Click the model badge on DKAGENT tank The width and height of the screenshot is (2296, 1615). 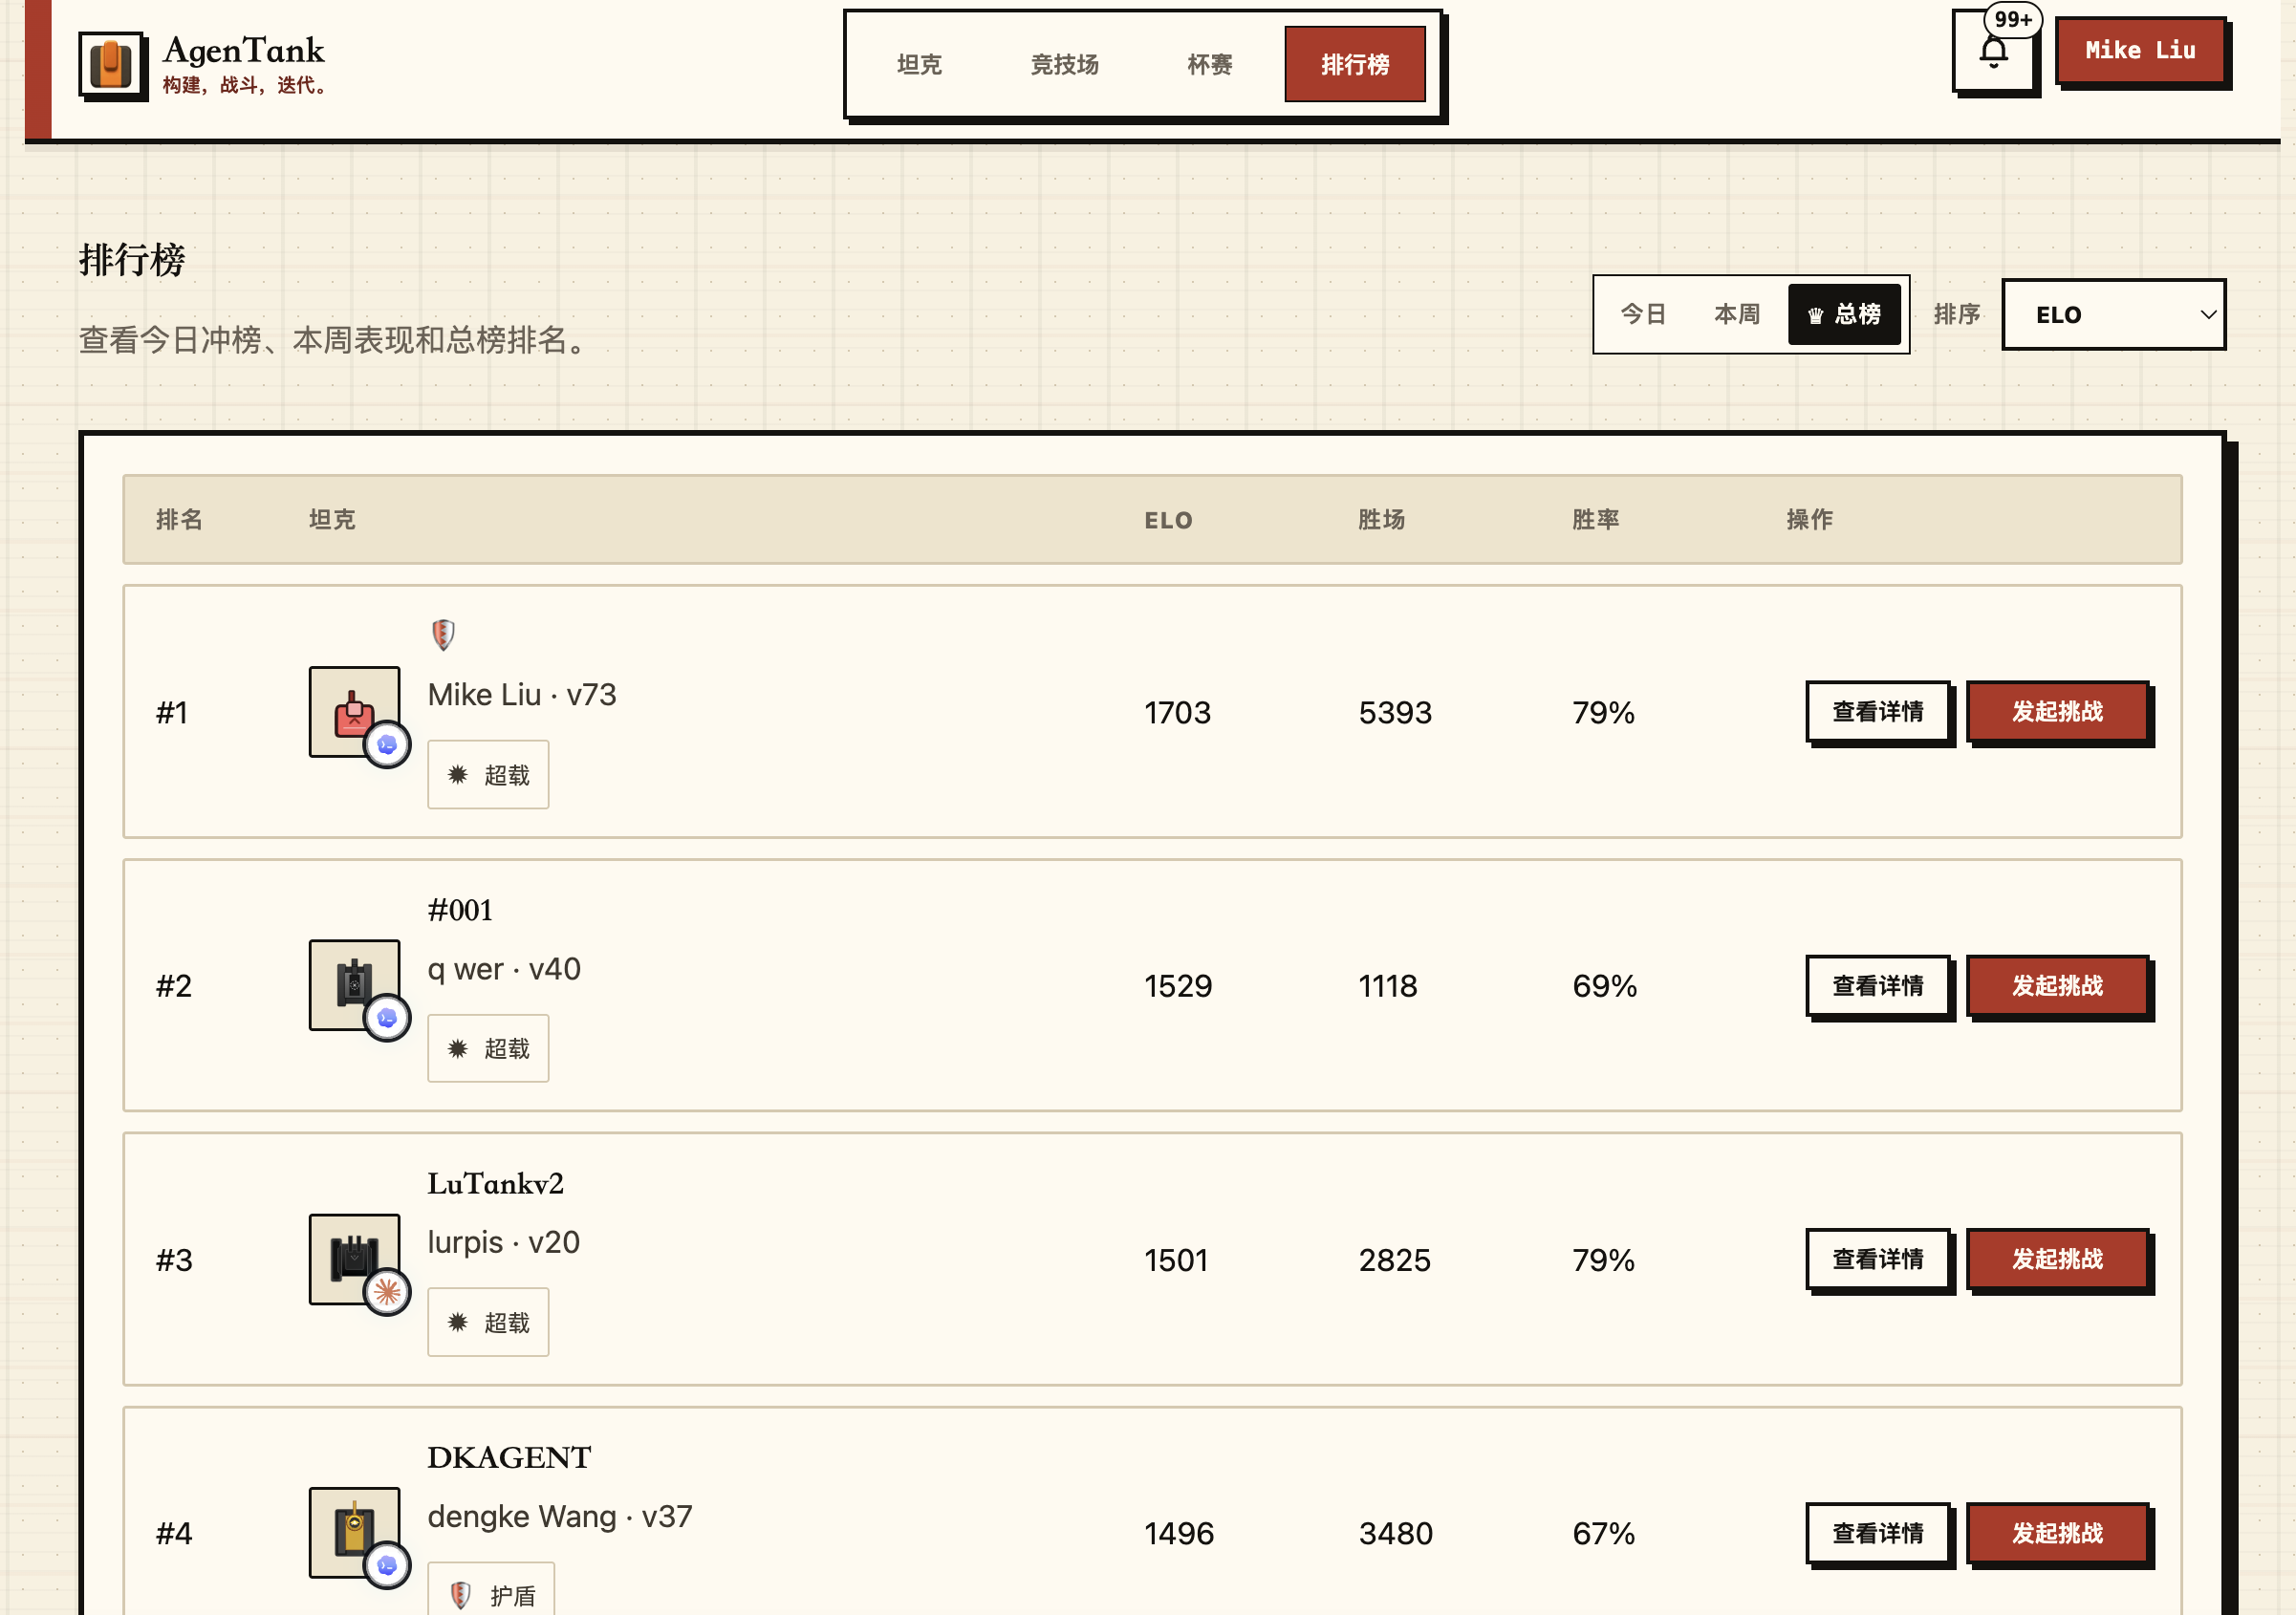tap(387, 1566)
